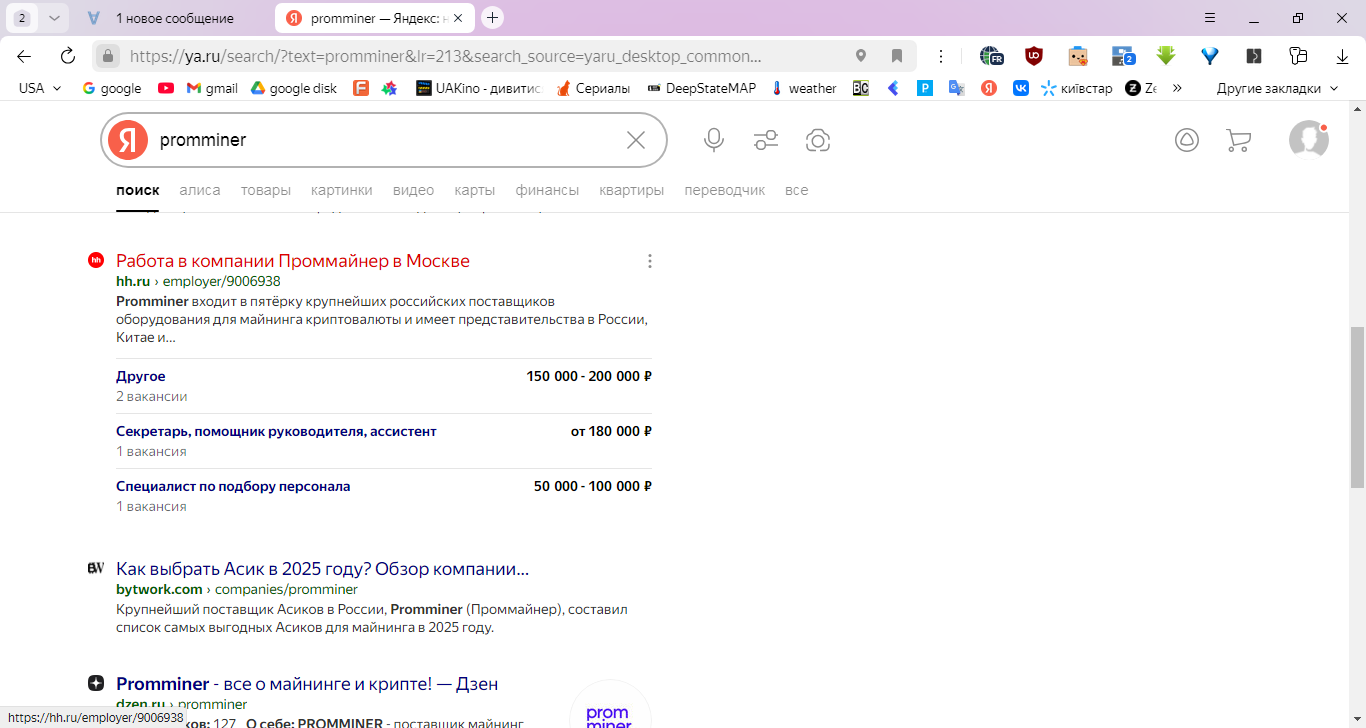Switch to the переводчик search tab
The image size is (1366, 728).
coord(725,190)
